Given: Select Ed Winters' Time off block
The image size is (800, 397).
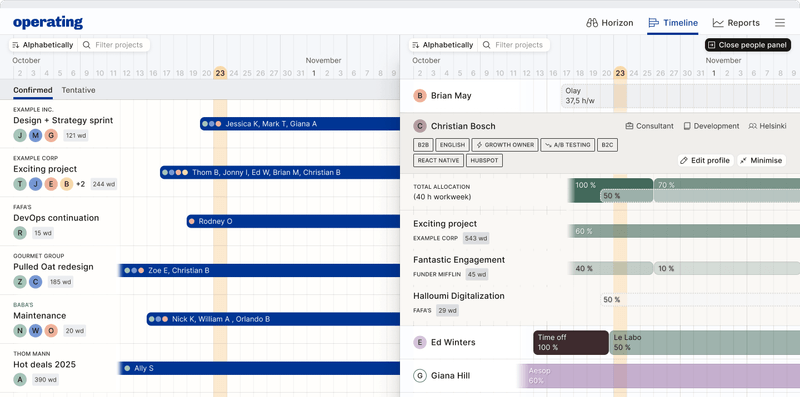Looking at the screenshot, I should tap(571, 342).
